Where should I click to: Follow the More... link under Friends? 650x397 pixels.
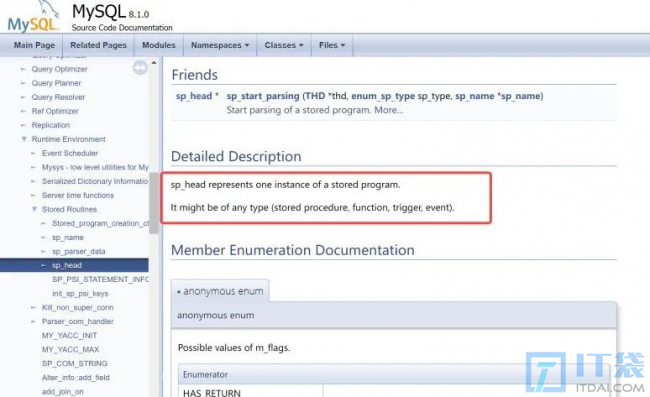[388, 110]
